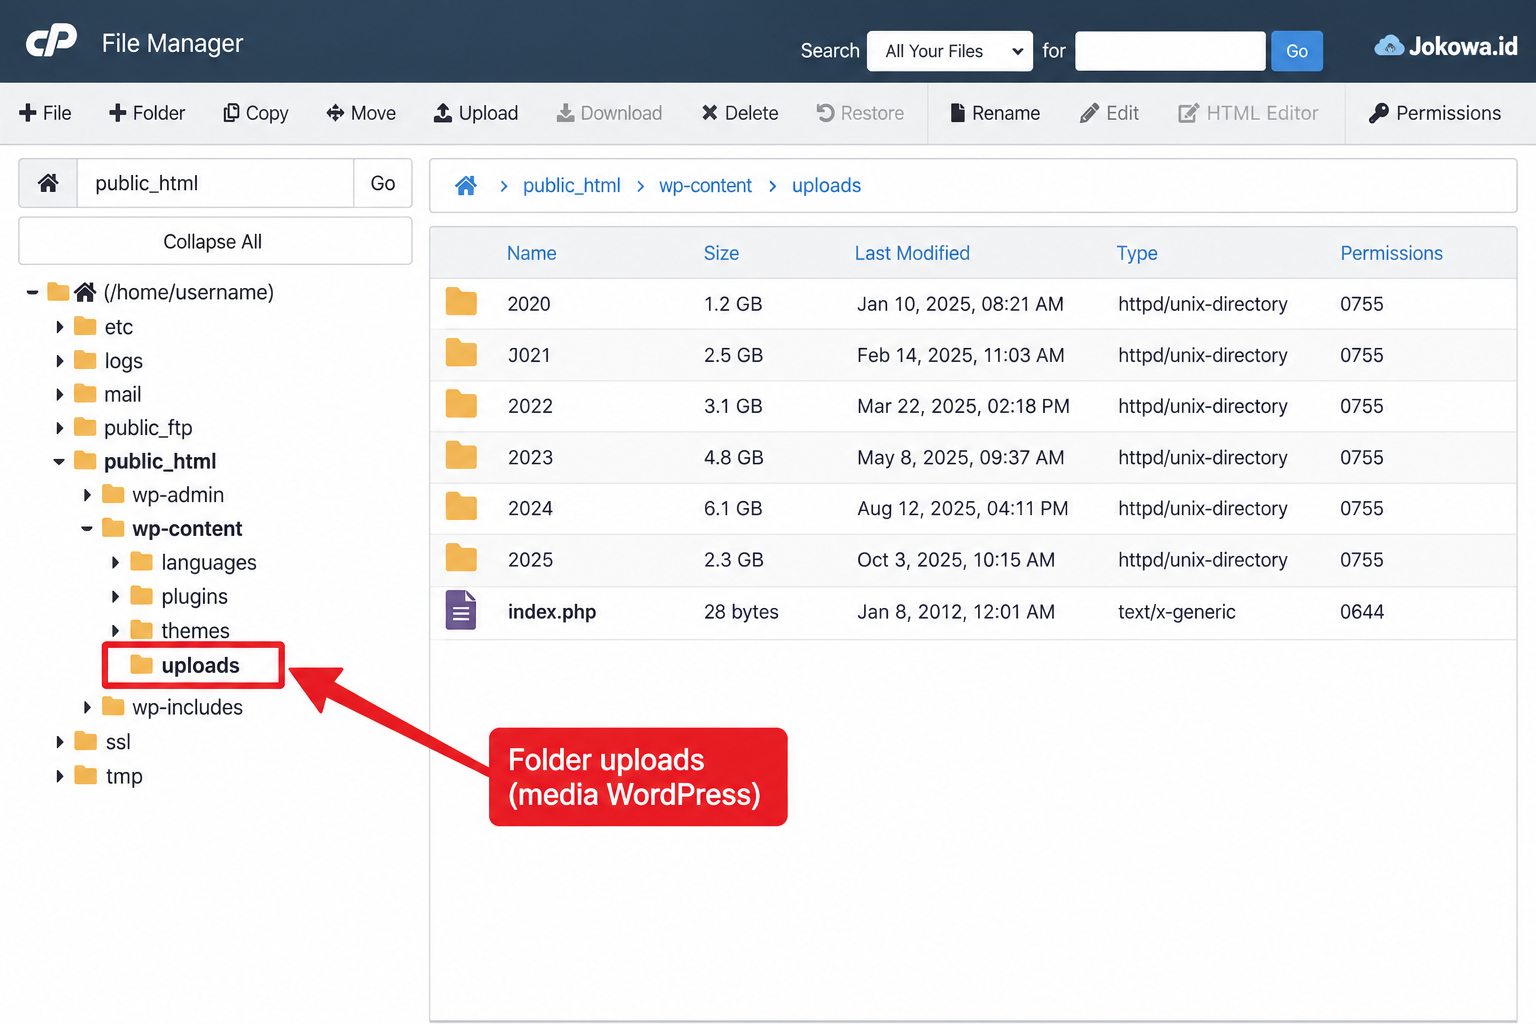Image resolution: width=1536 pixels, height=1024 pixels.
Task: Click the text/x-generic type cell
Action: 1177,612
